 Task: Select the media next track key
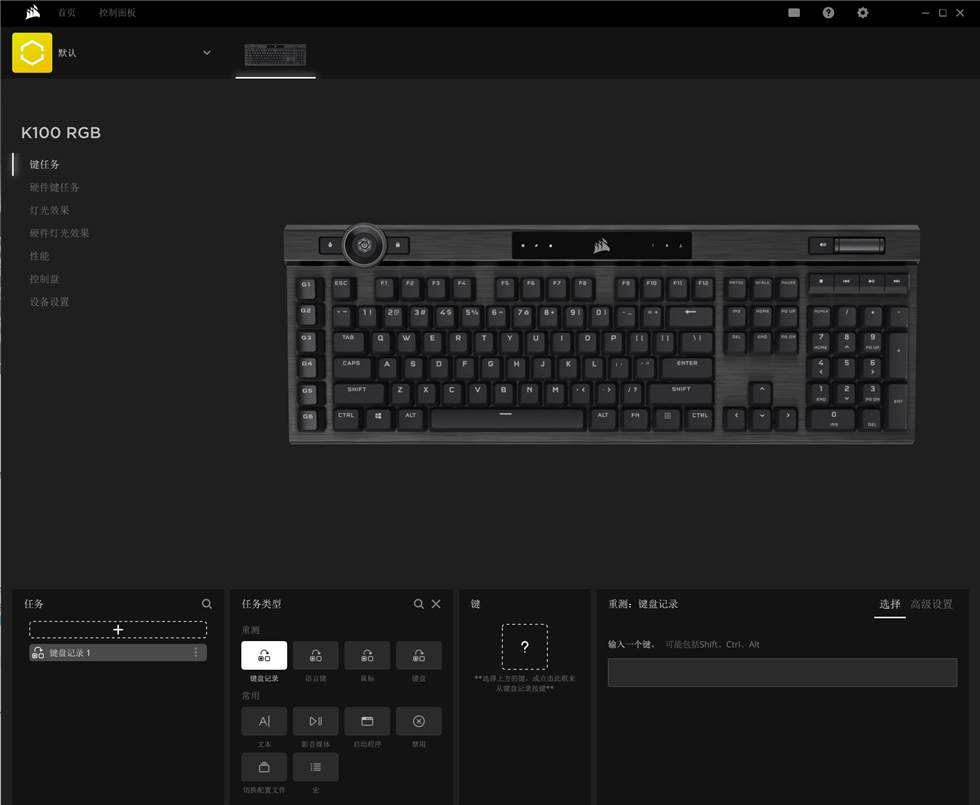896,282
